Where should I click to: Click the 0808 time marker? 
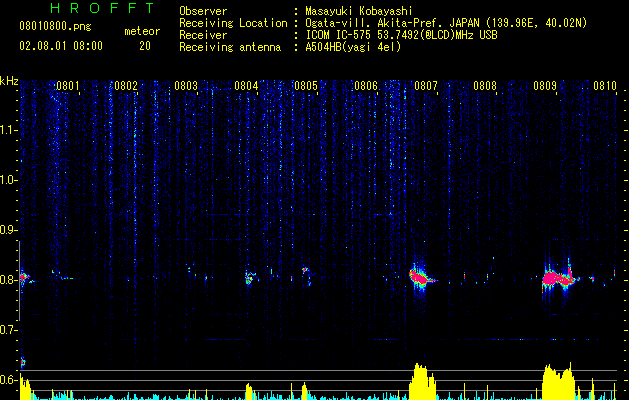[x=485, y=86]
